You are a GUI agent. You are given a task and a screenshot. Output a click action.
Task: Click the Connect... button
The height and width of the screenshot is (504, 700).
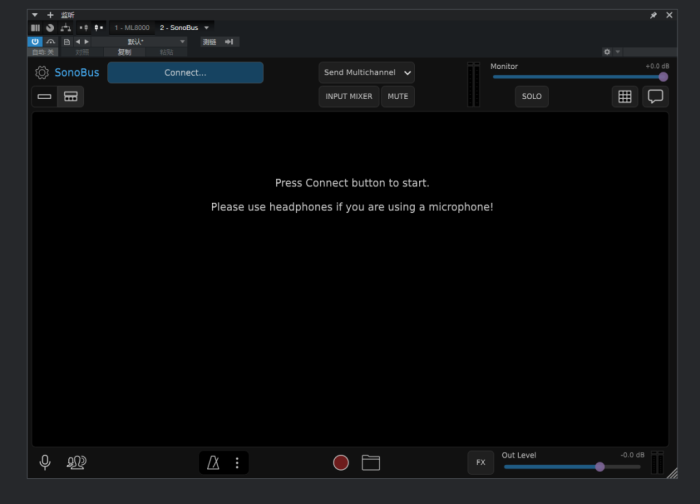coord(185,73)
